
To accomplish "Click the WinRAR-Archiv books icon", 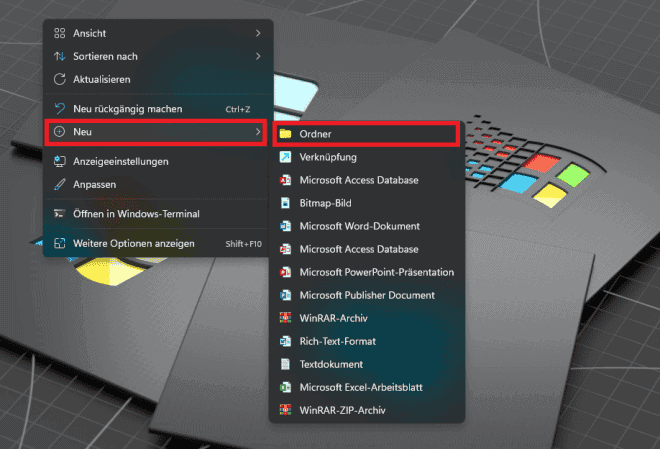I will pyautogui.click(x=285, y=318).
